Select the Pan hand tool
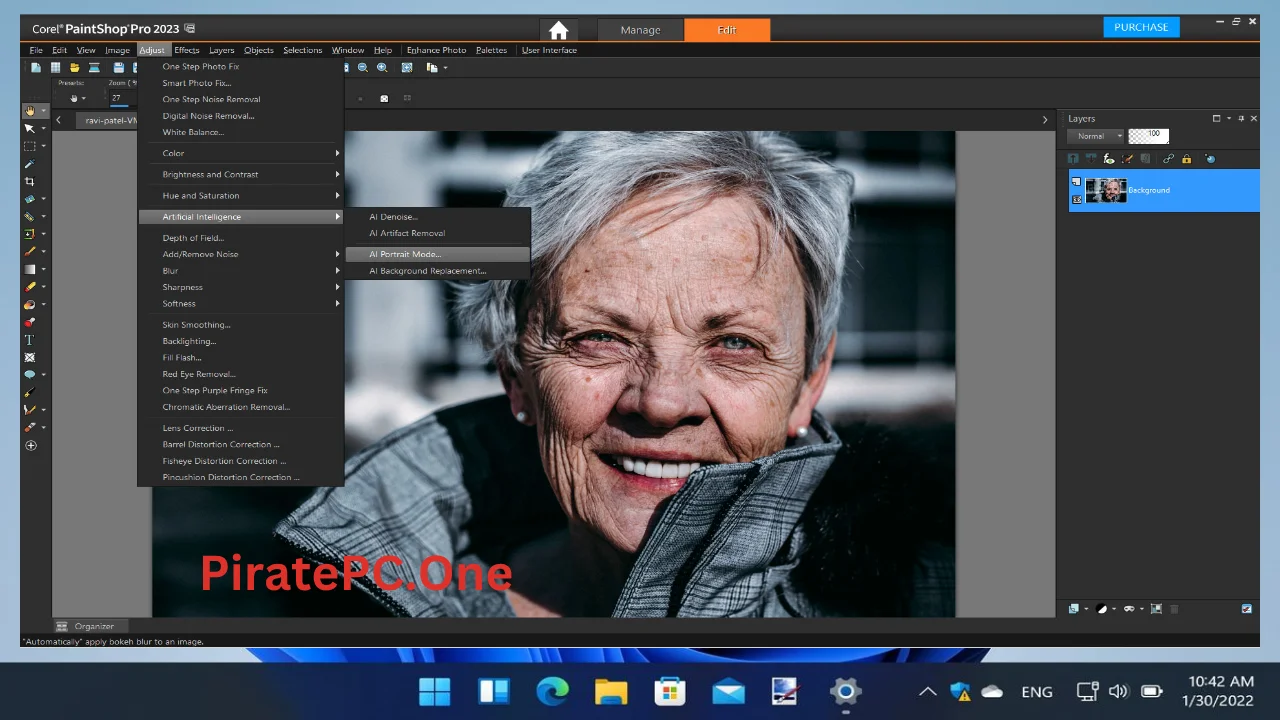This screenshot has width=1280, height=720. pyautogui.click(x=30, y=111)
